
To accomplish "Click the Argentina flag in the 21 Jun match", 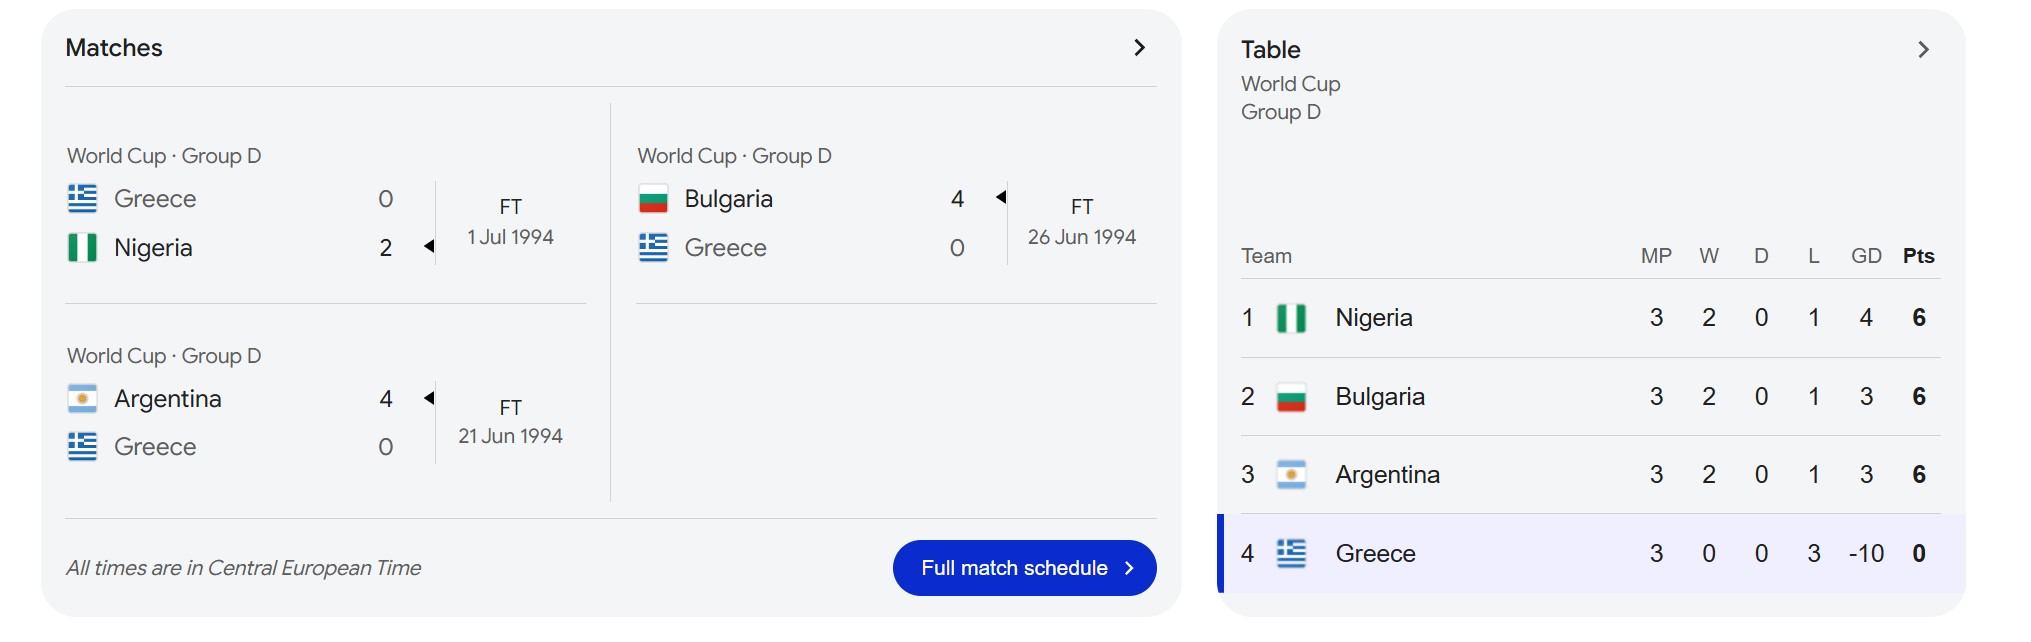I will 82,399.
